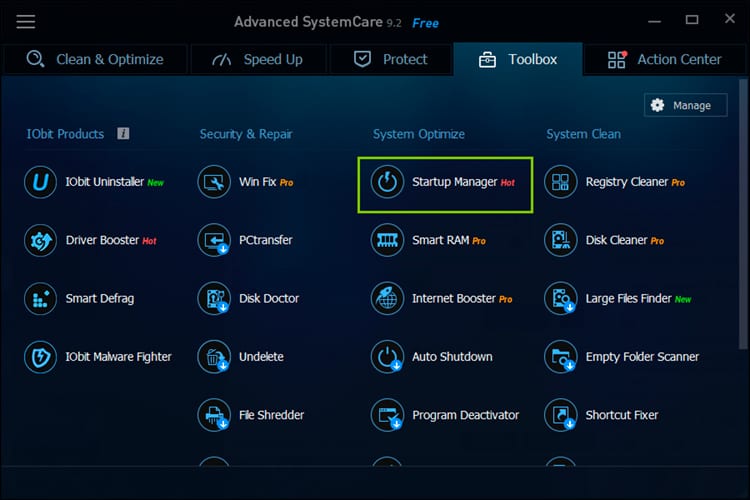The height and width of the screenshot is (500, 750).
Task: Click the Smart Defrag label
Action: tap(99, 299)
